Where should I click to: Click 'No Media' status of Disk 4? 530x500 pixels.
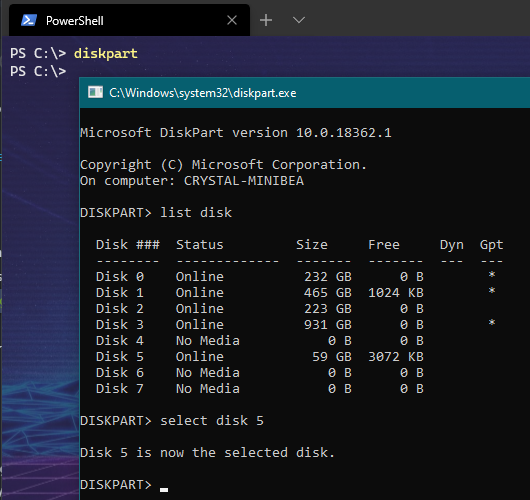[208, 340]
